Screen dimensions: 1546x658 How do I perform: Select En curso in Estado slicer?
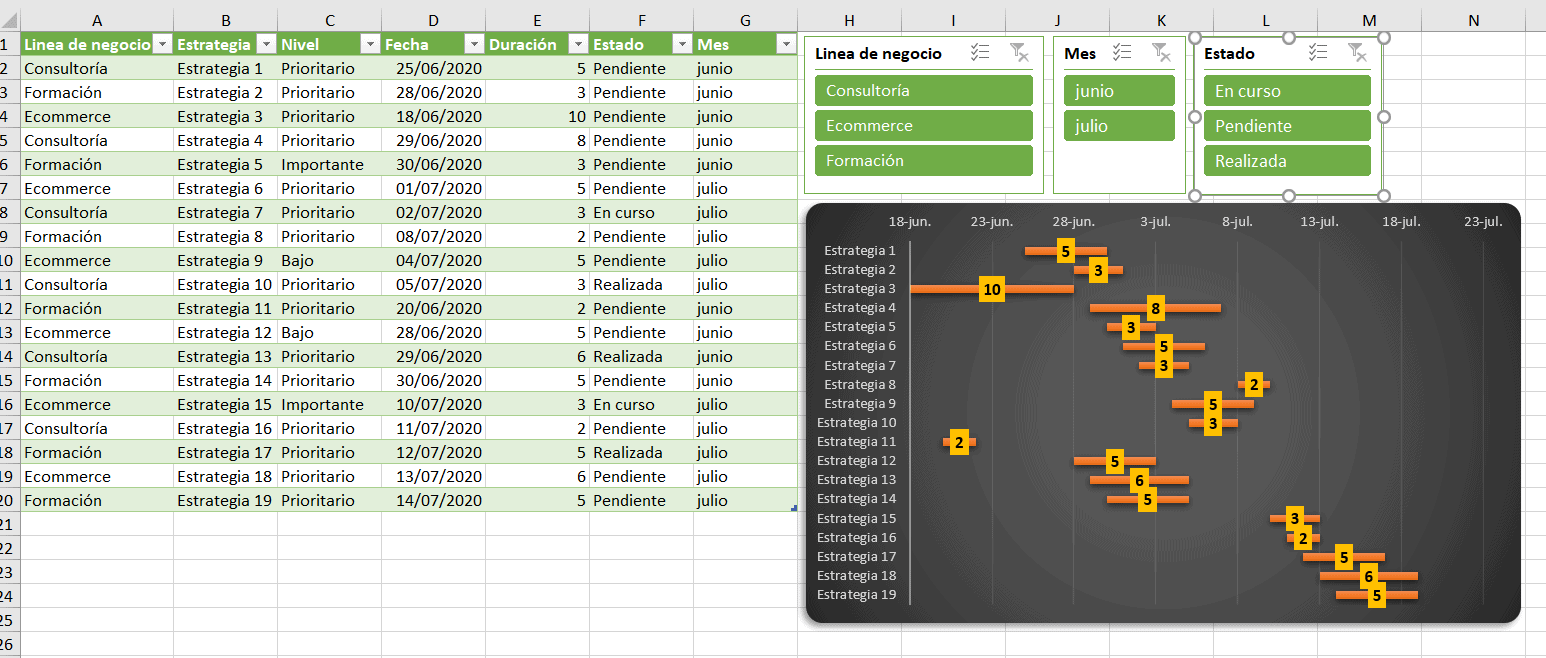[x=1288, y=91]
